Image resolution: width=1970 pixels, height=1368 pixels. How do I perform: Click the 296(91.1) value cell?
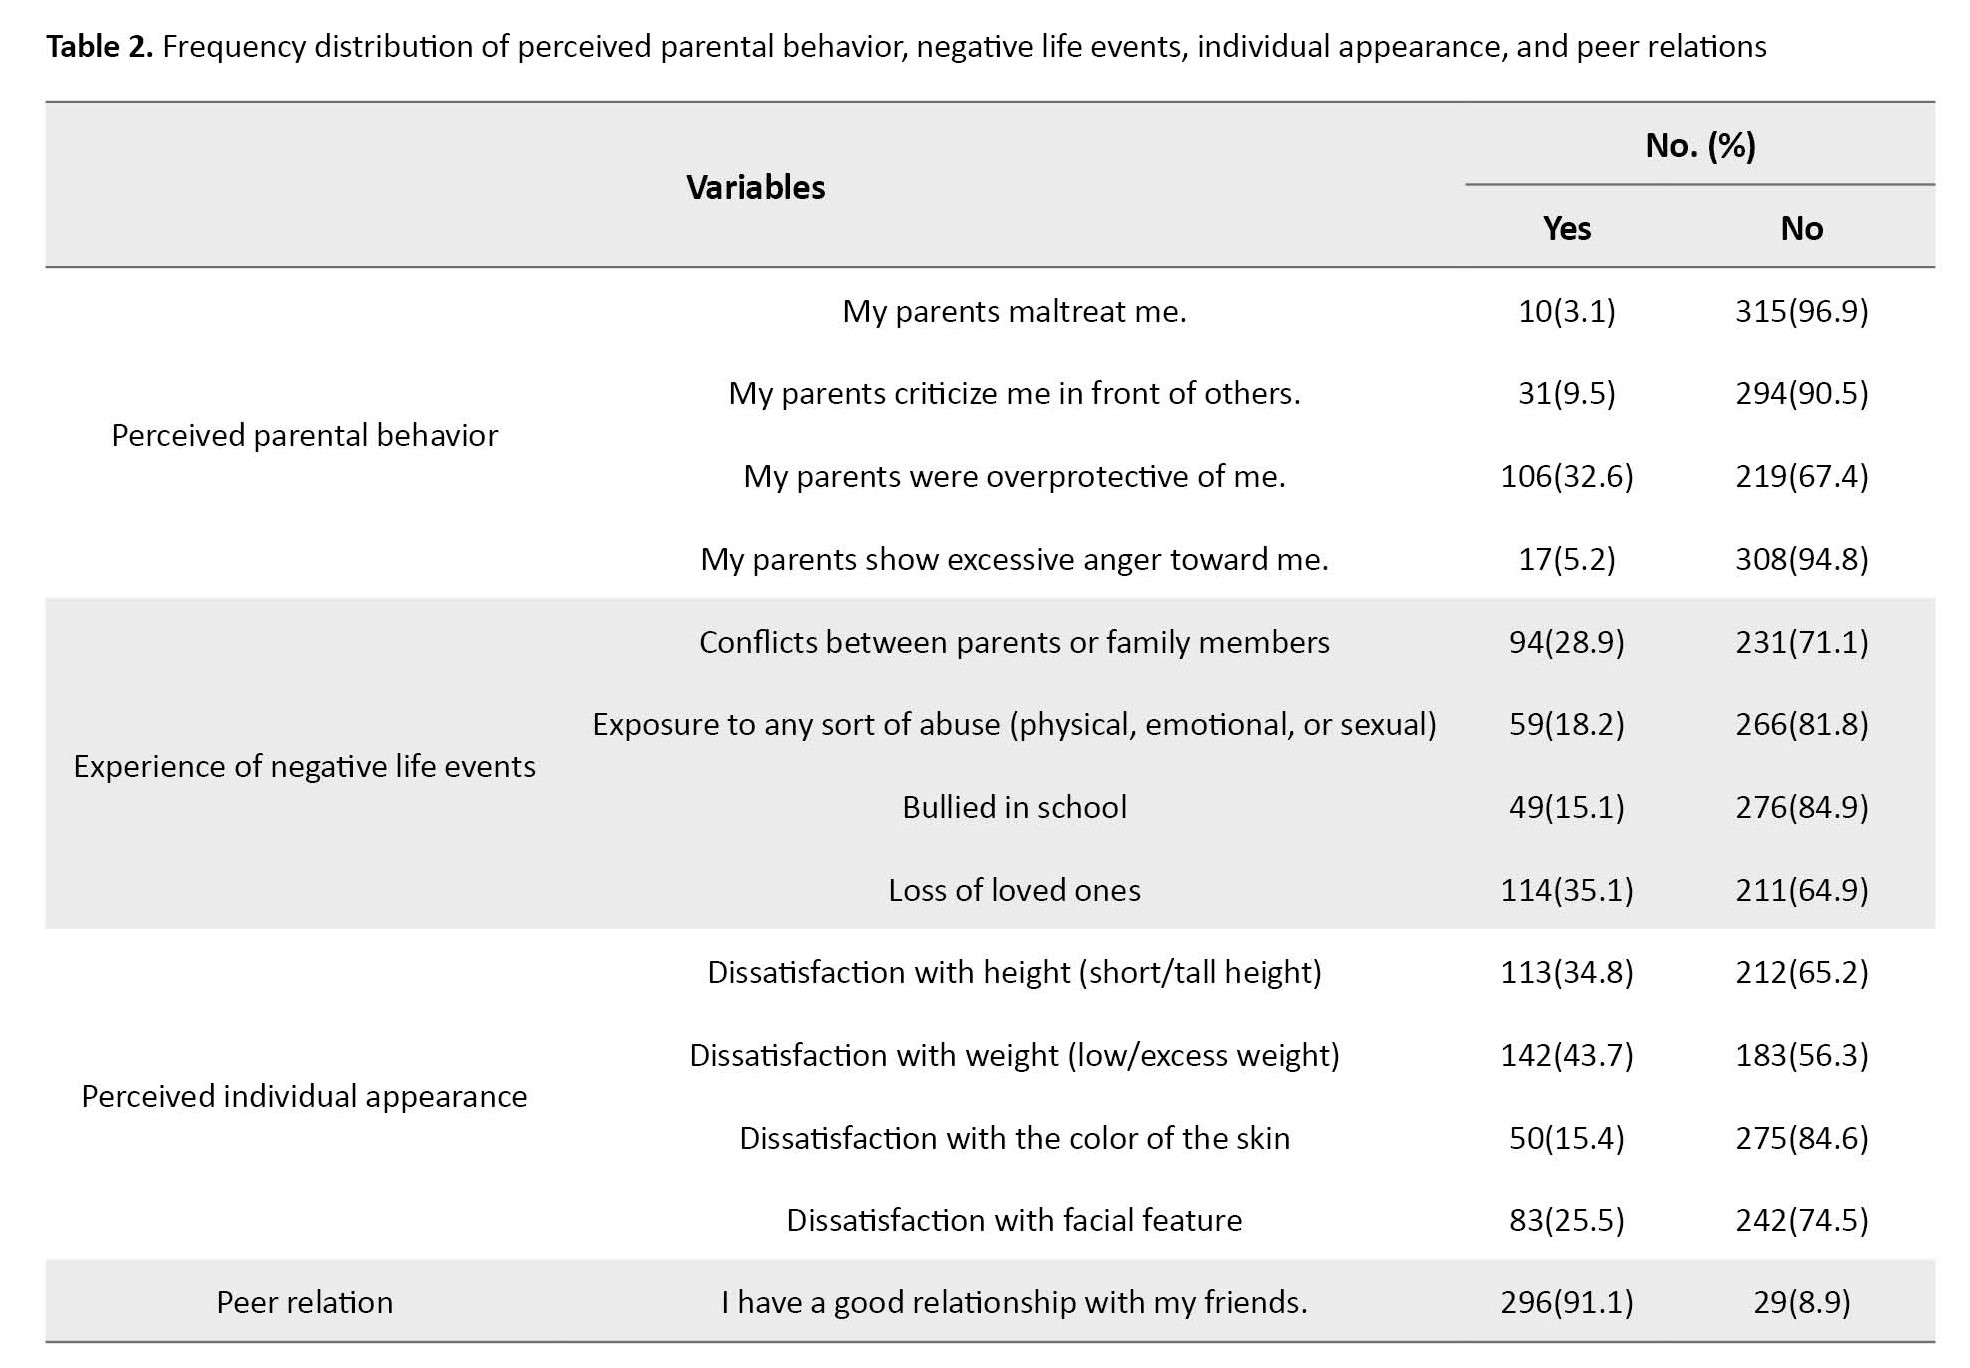pyautogui.click(x=1566, y=1302)
